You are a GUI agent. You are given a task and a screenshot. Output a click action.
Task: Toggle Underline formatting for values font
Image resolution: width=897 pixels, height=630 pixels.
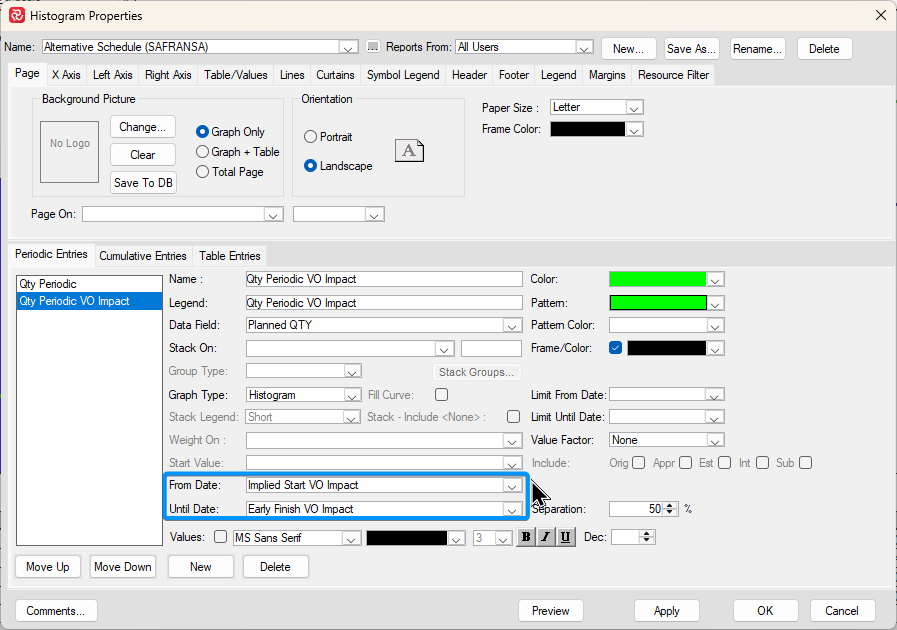566,538
